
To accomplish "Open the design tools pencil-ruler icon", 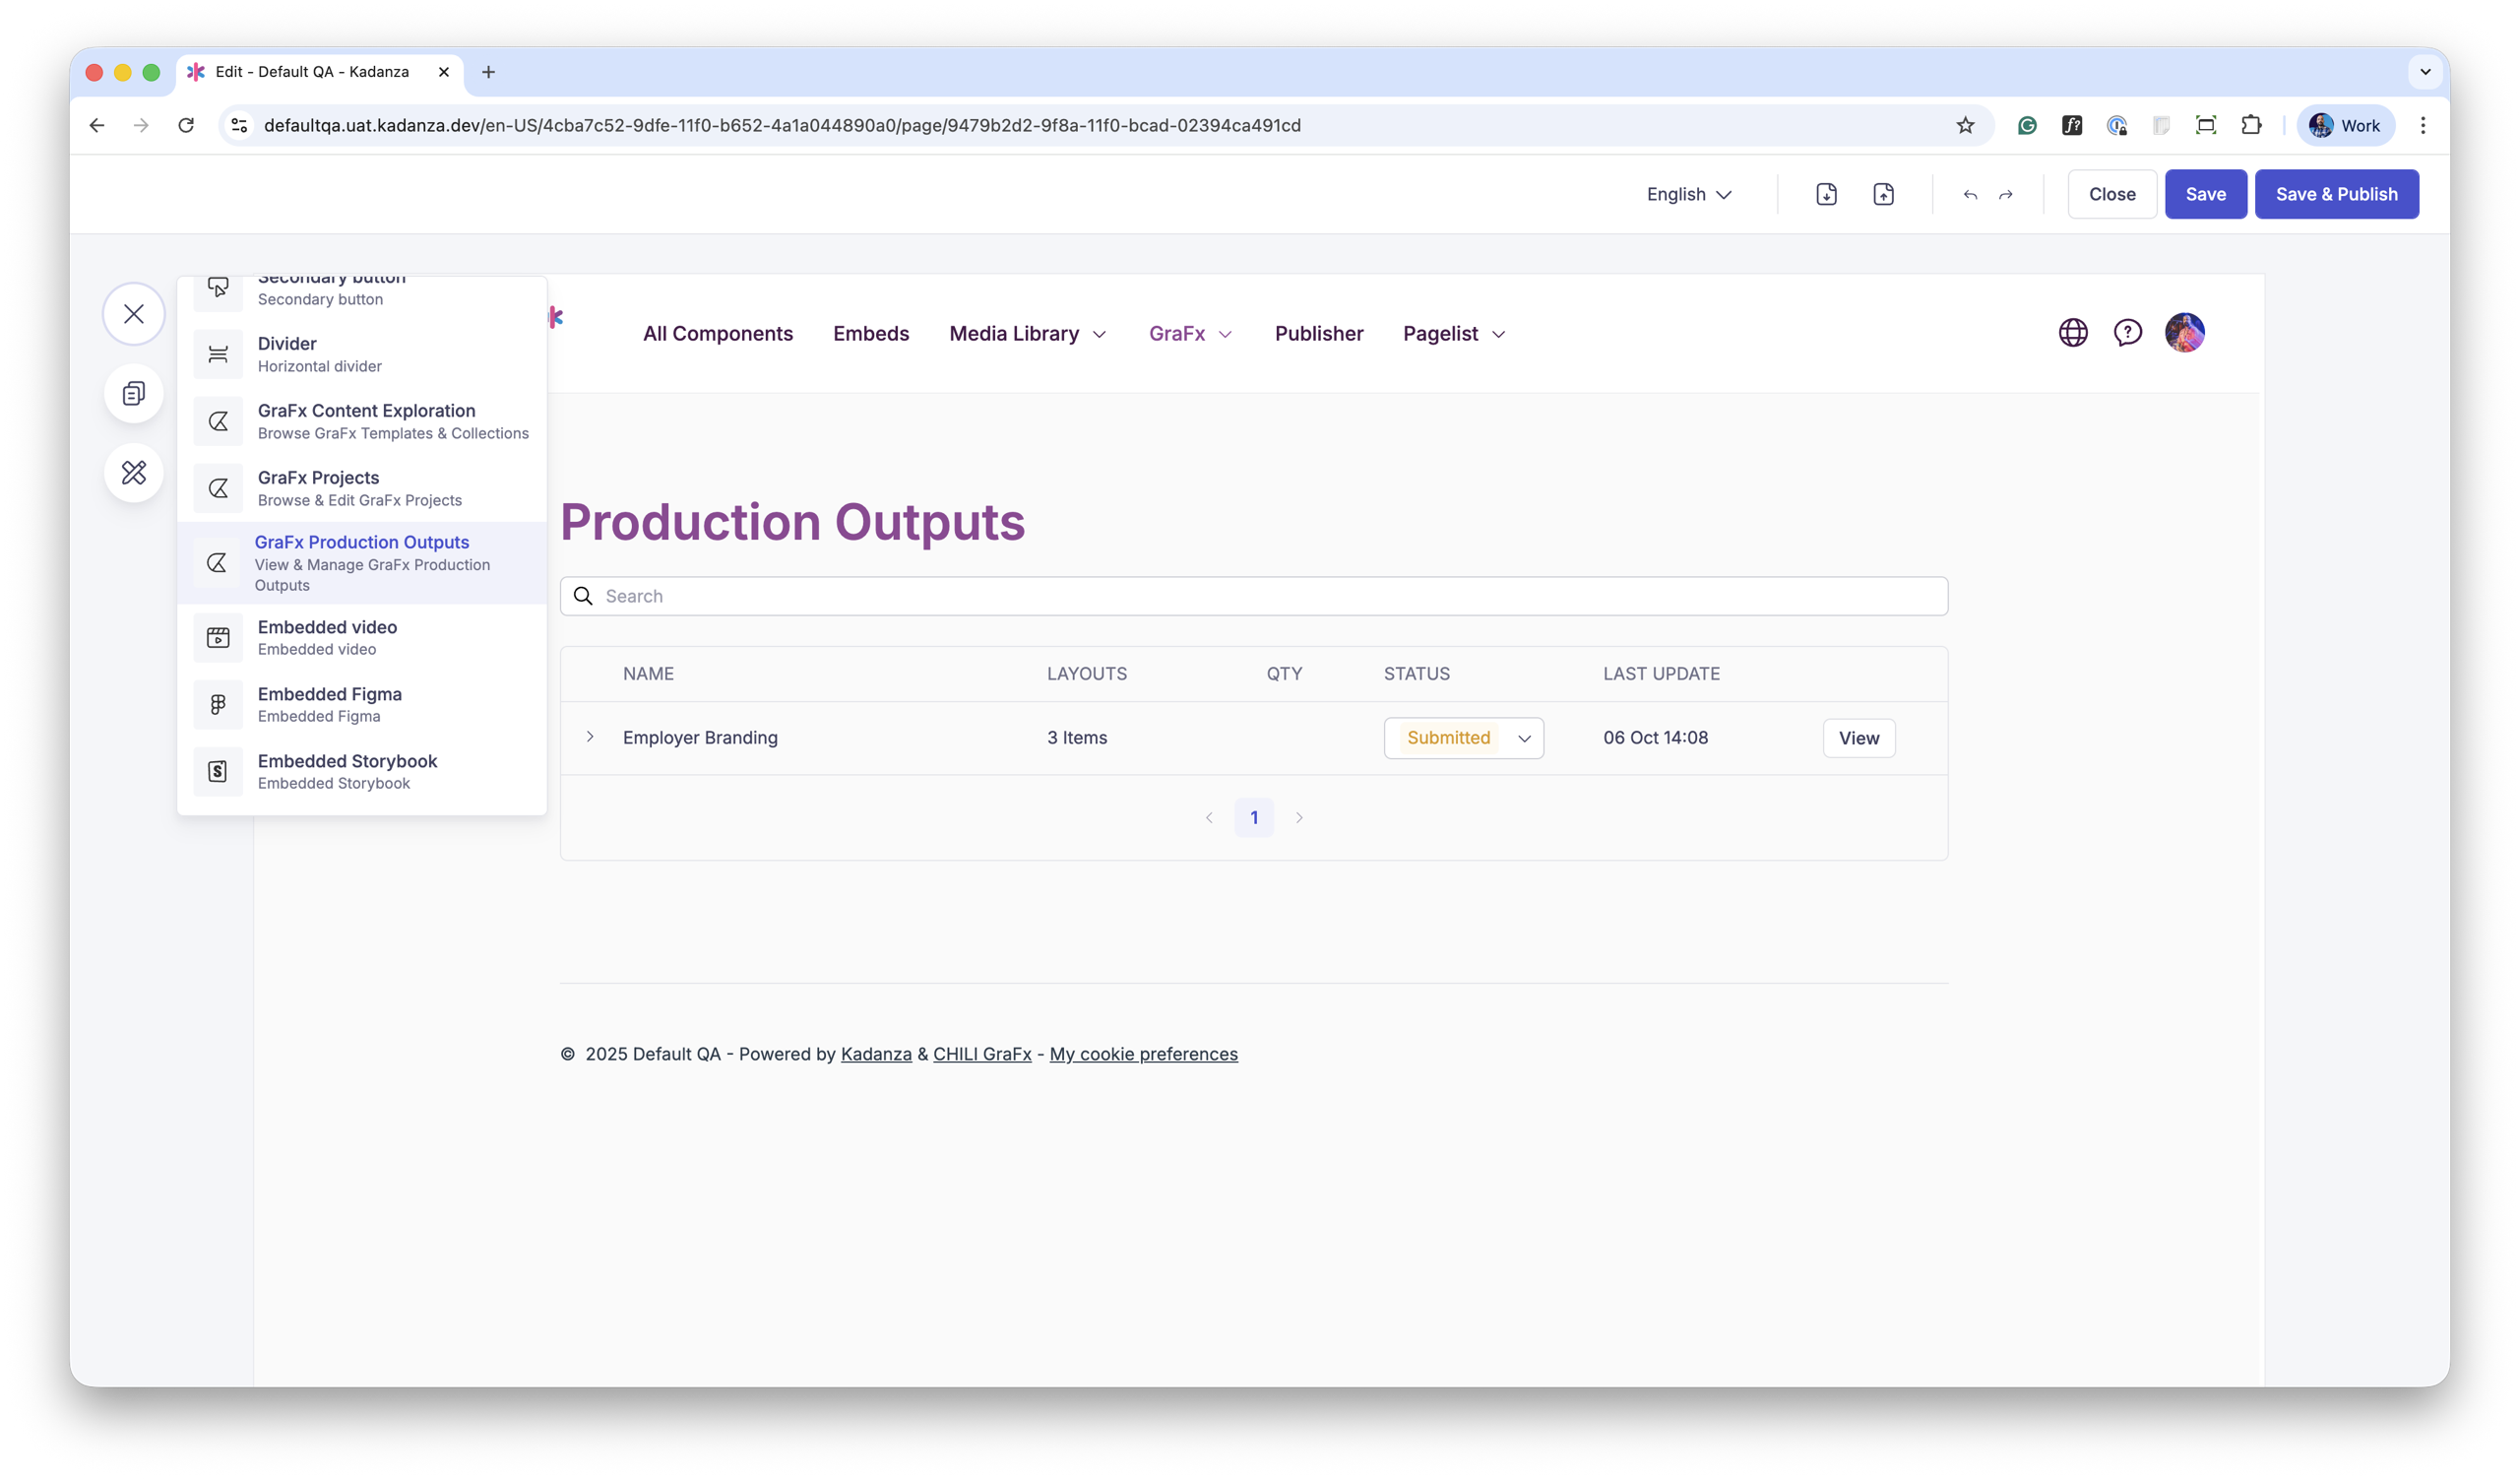I will pyautogui.click(x=133, y=472).
